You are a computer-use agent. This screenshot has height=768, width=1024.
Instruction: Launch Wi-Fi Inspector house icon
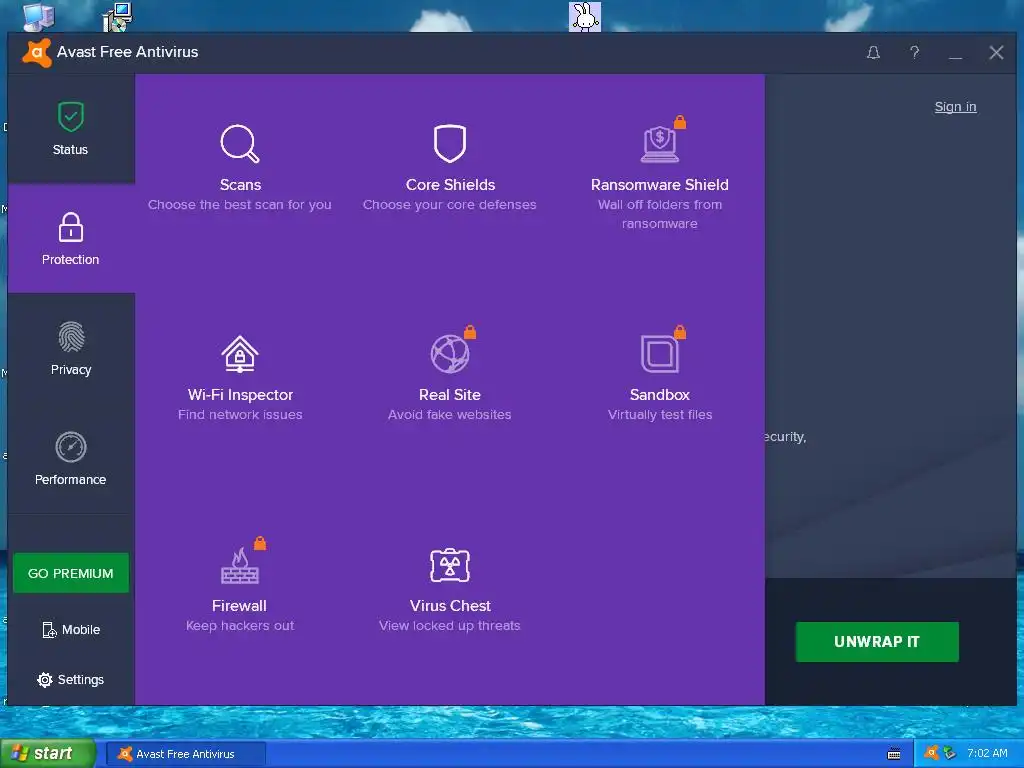point(240,353)
